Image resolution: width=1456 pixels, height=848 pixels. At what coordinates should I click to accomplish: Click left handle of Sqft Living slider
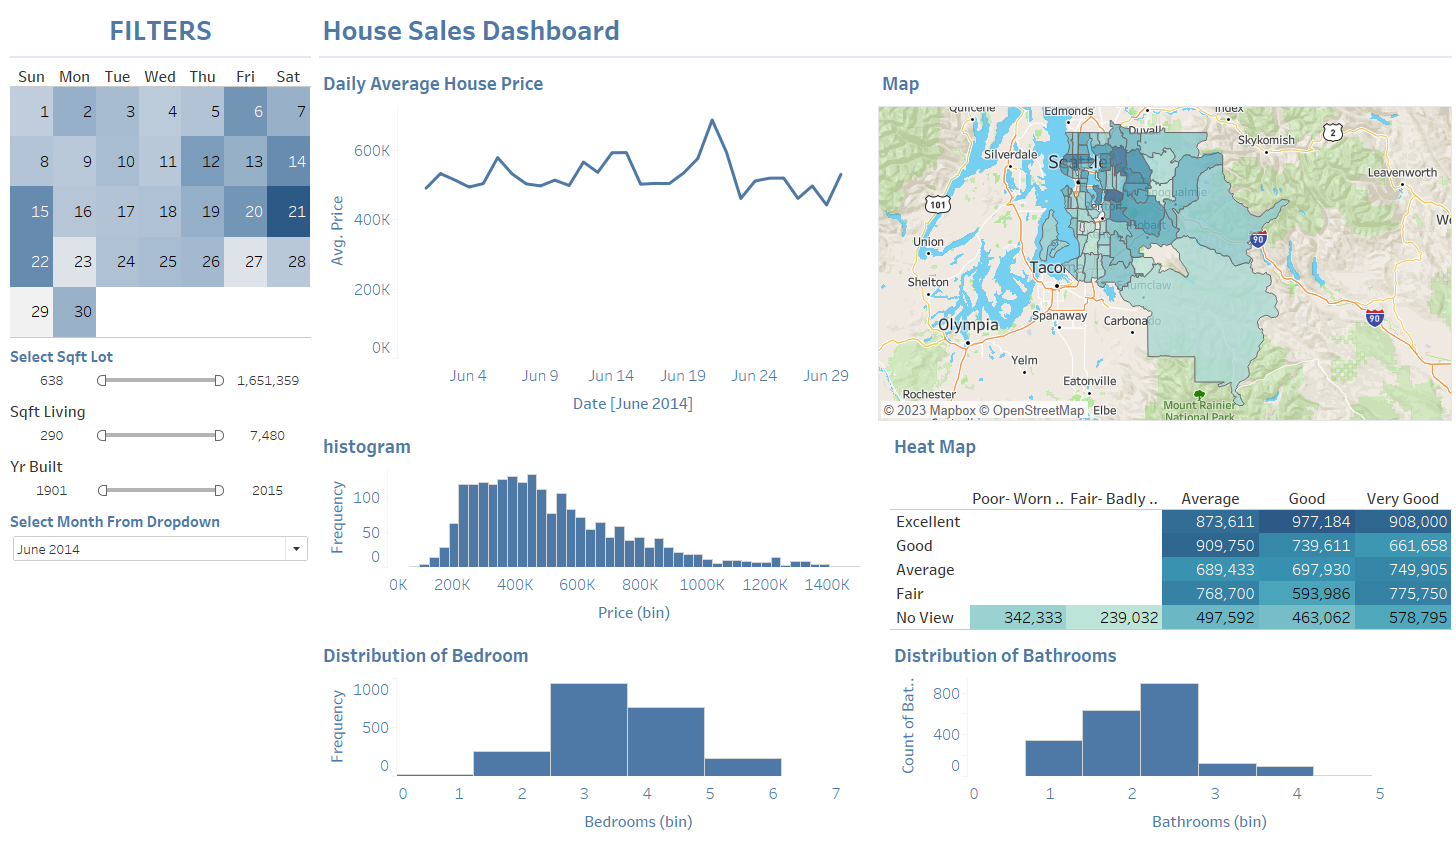tap(102, 435)
